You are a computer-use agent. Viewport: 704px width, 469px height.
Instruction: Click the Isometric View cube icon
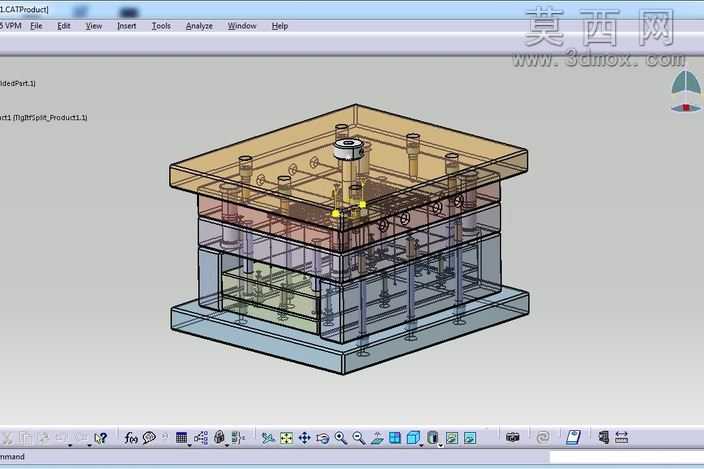click(413, 438)
